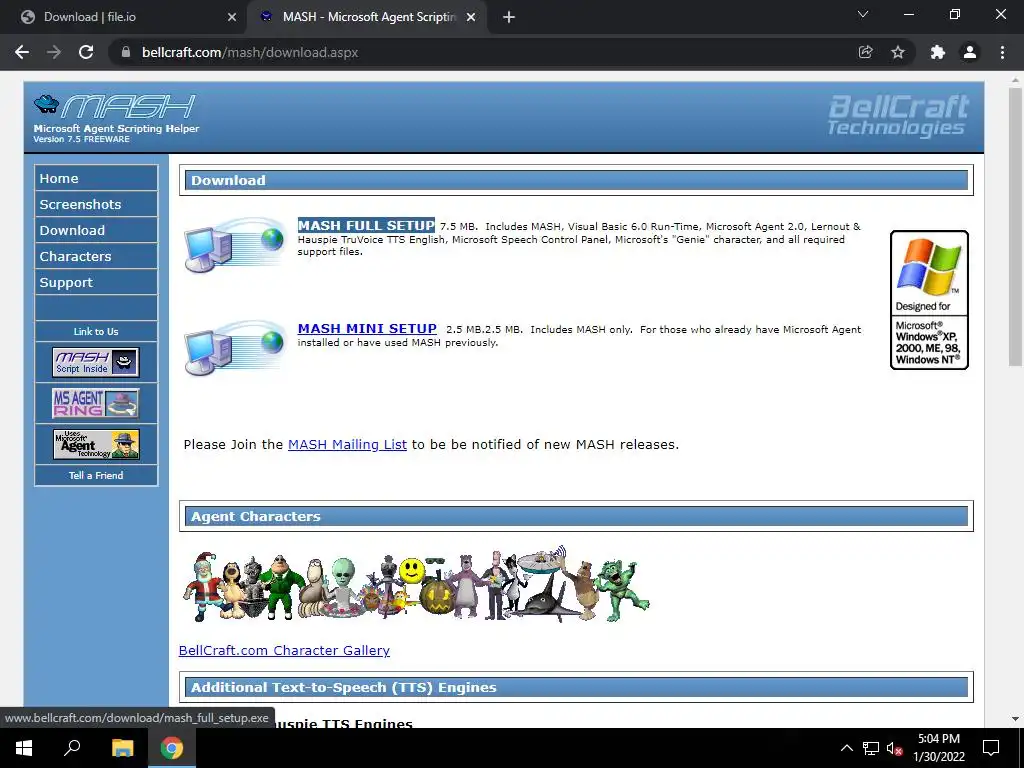This screenshot has height=768, width=1024.
Task: Download MASH MINI SETUP link
Action: tap(367, 328)
